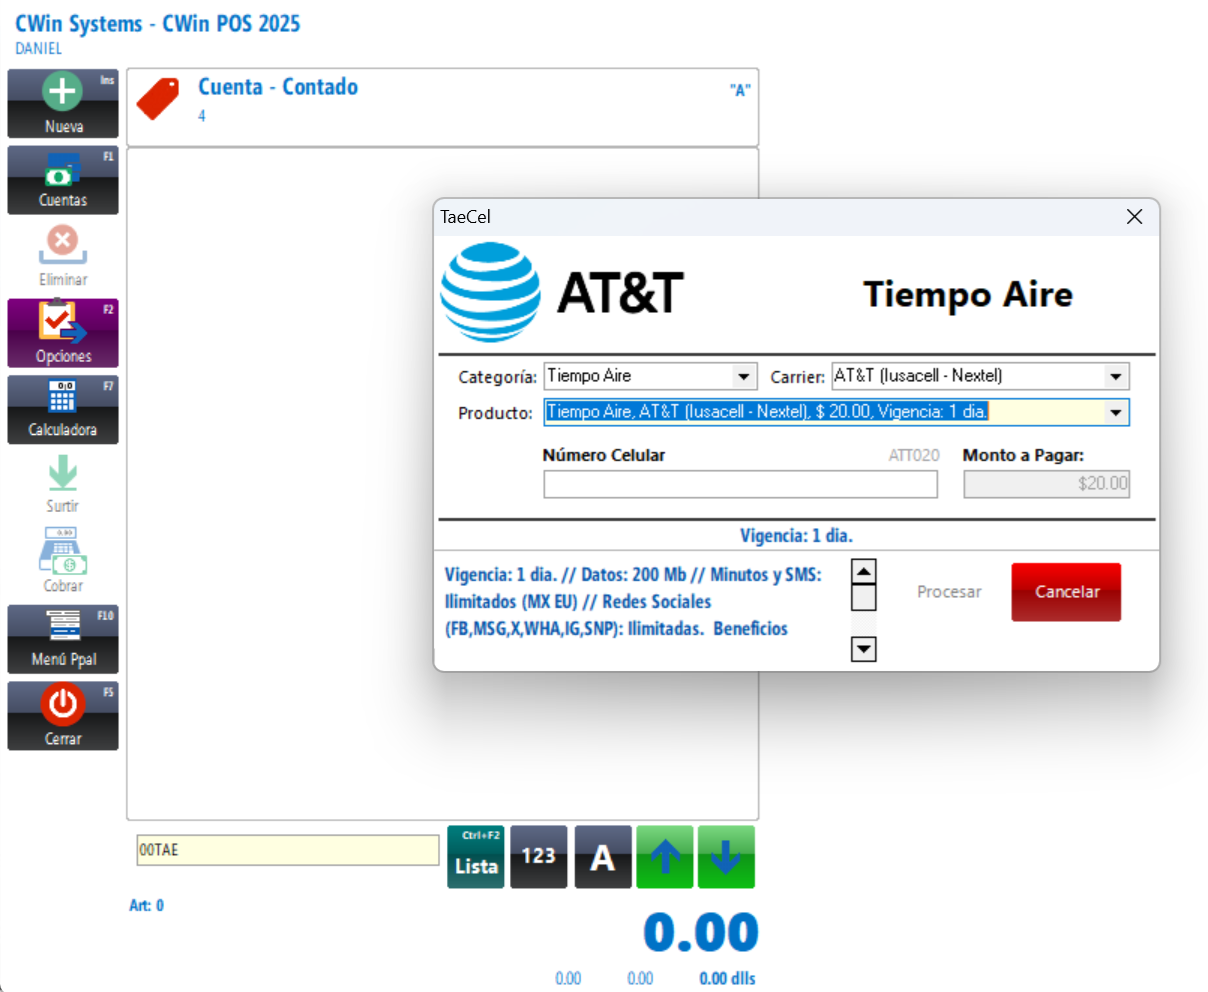1208x992 pixels.
Task: Open the Carrier dropdown list
Action: tap(1116, 377)
